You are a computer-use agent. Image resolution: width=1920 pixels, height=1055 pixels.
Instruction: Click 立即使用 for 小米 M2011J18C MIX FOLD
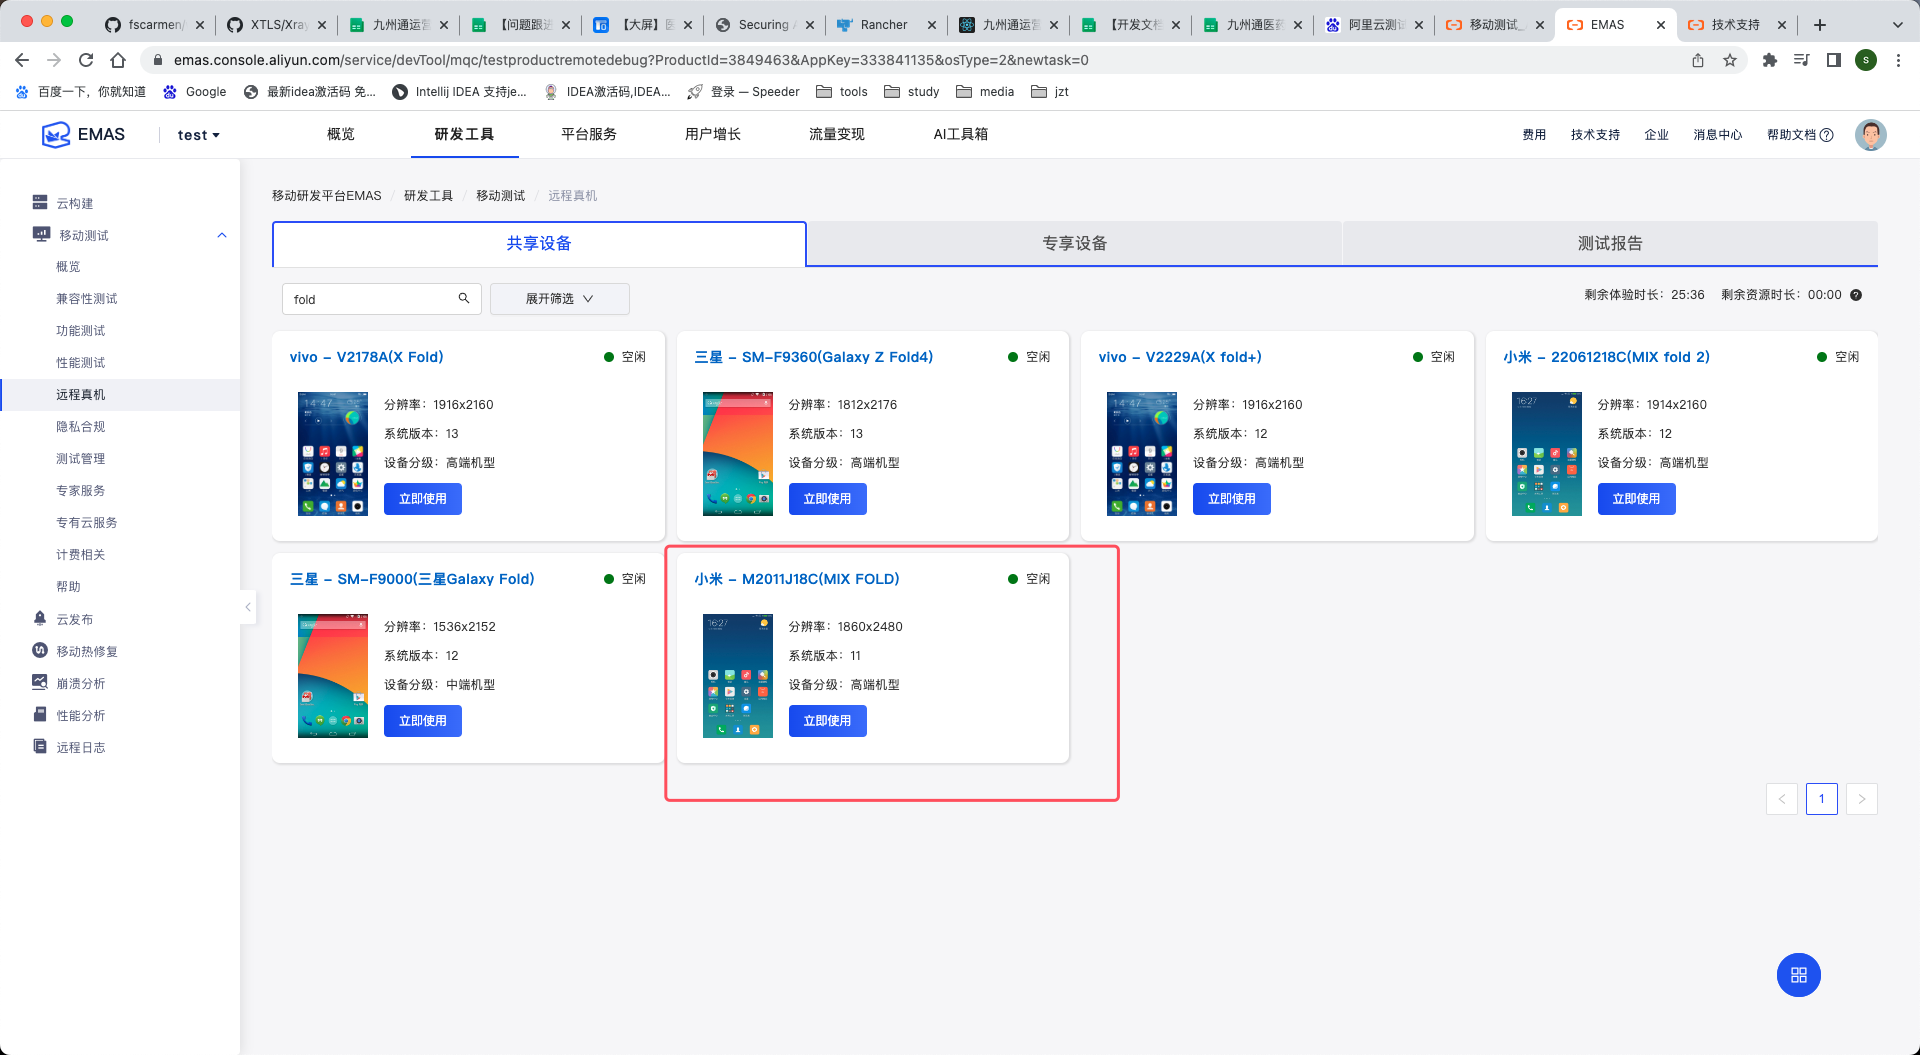pyautogui.click(x=828, y=721)
